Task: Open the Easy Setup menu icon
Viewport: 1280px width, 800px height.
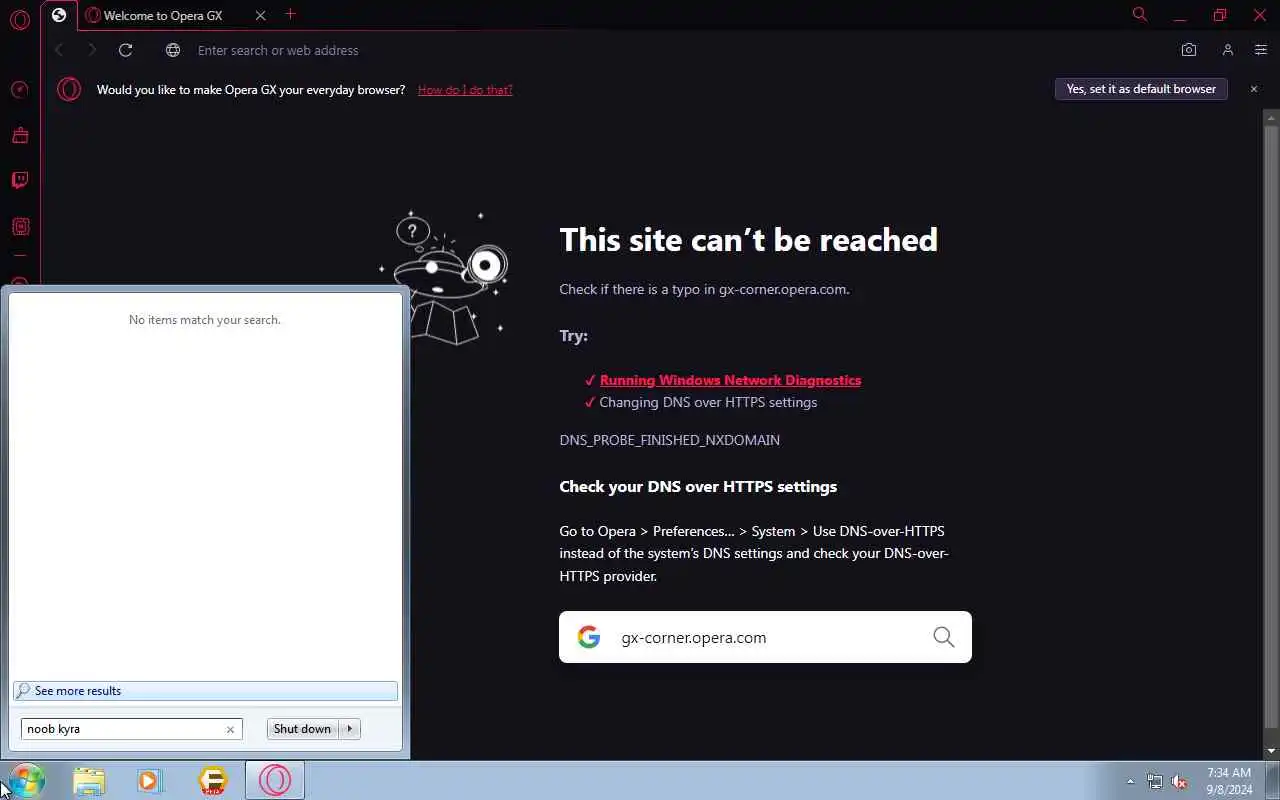Action: point(1260,50)
